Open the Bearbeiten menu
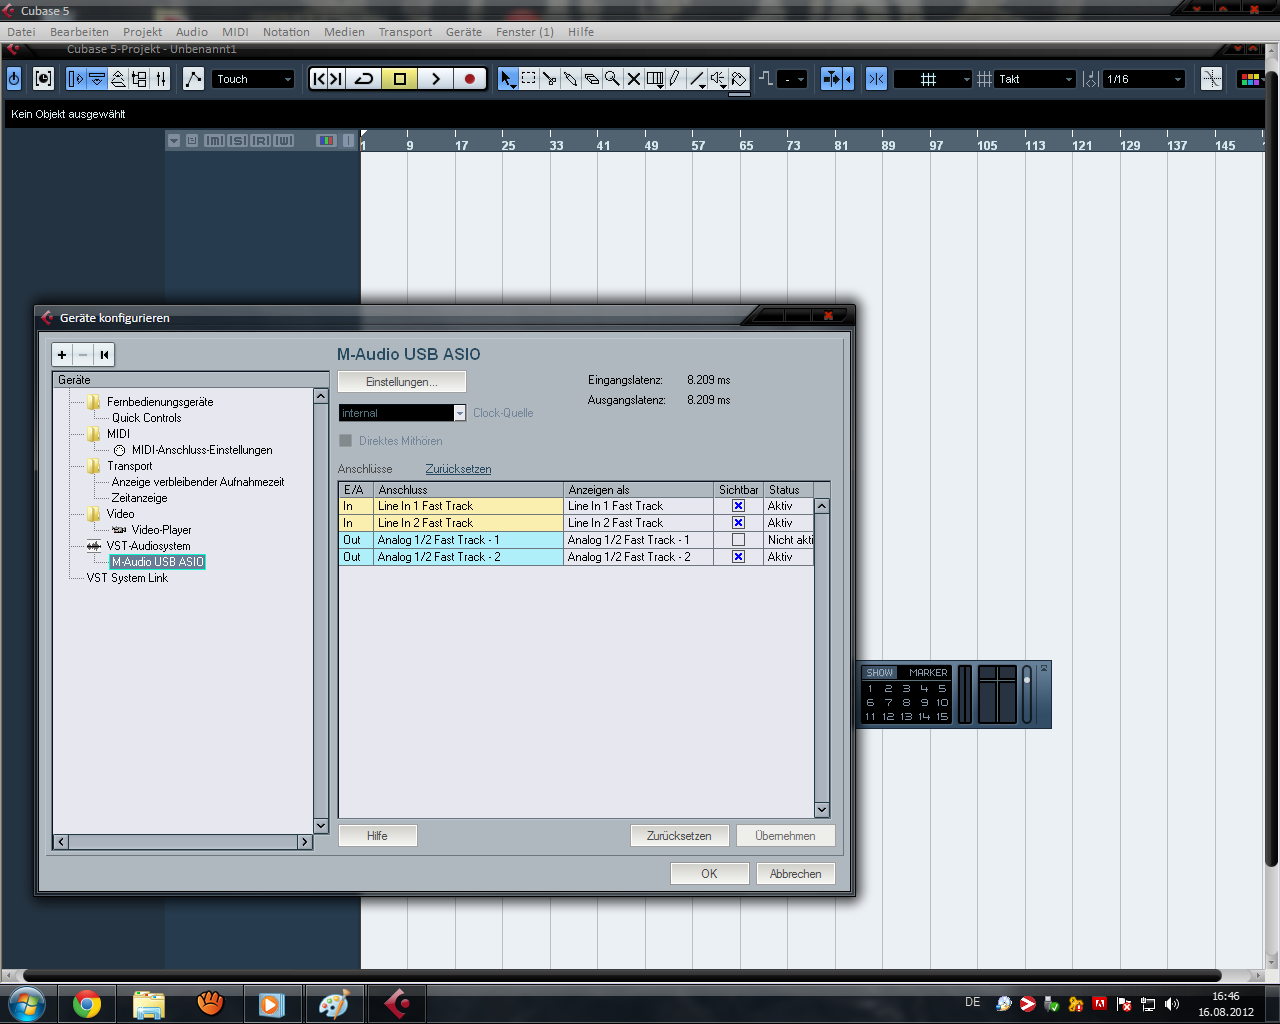The width and height of the screenshot is (1280, 1024). [x=79, y=32]
